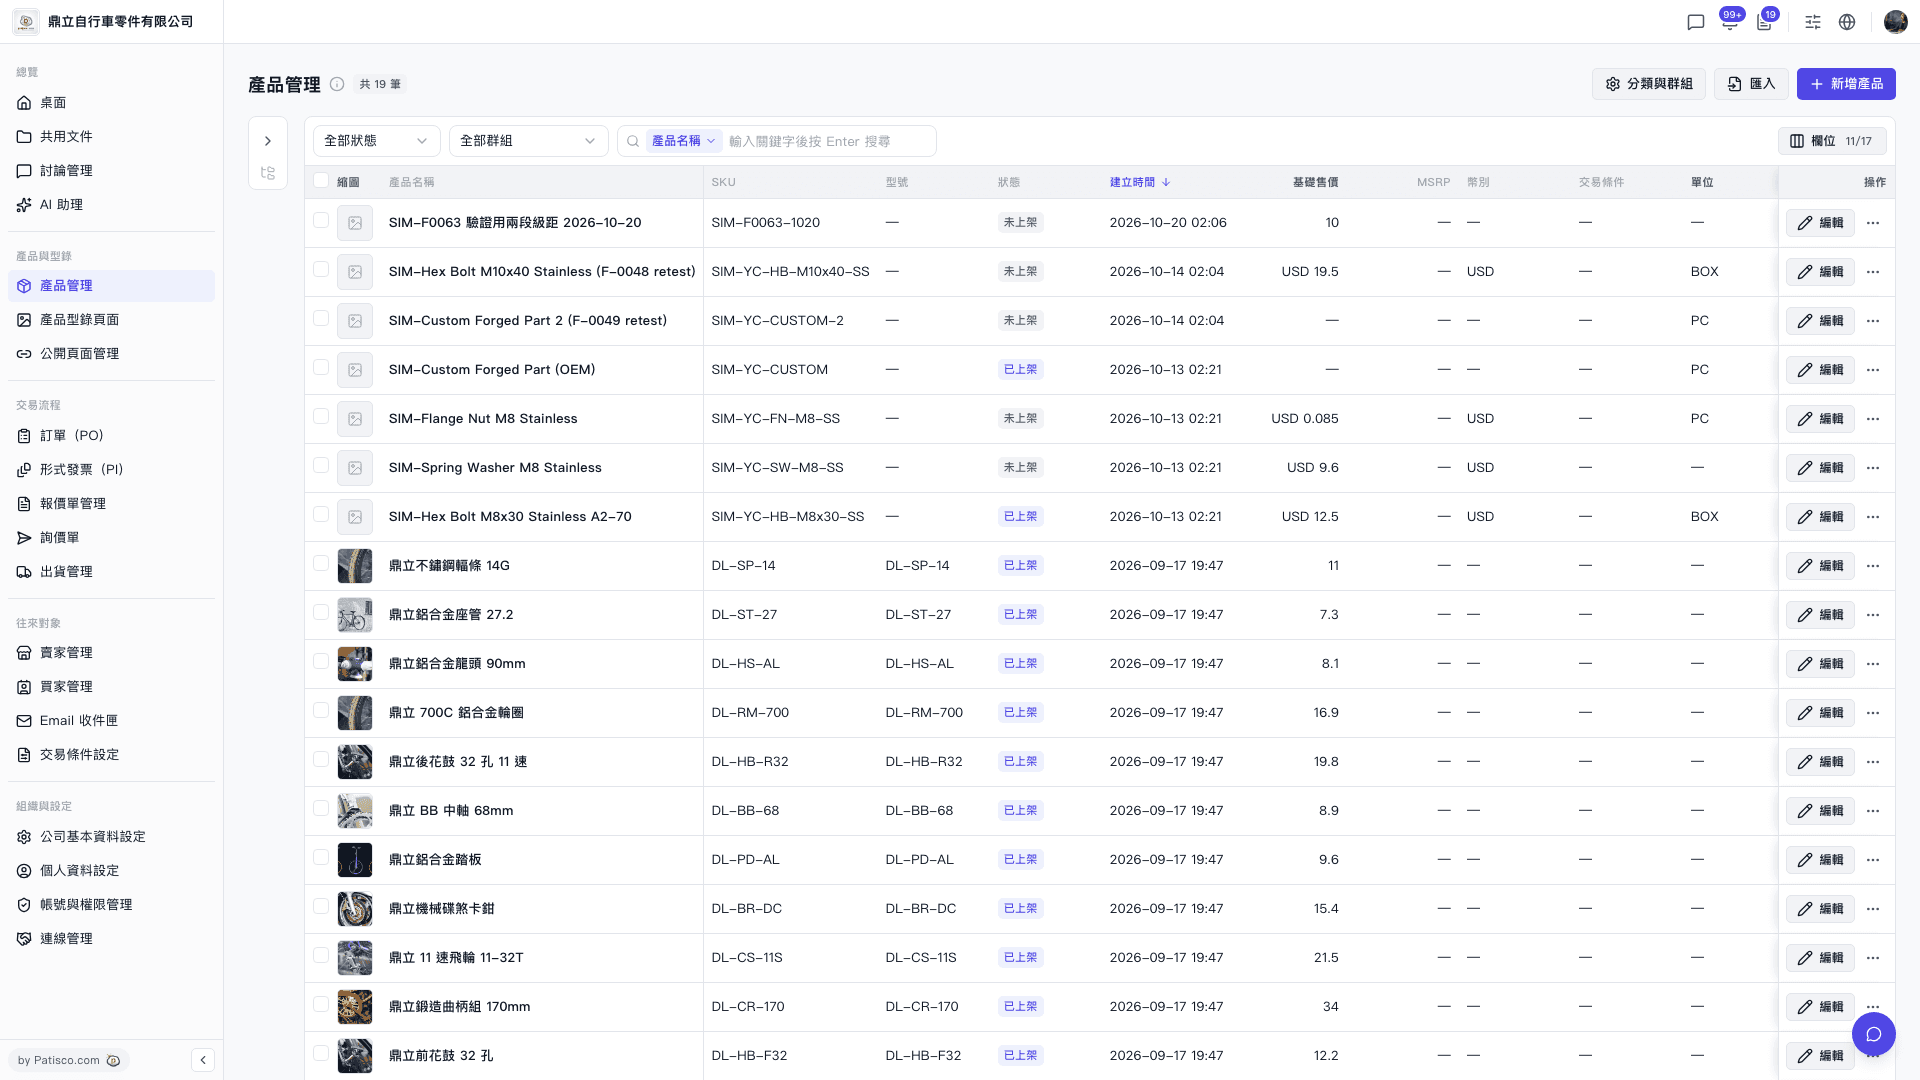Open AI 助理 in sidebar

tap(111, 205)
